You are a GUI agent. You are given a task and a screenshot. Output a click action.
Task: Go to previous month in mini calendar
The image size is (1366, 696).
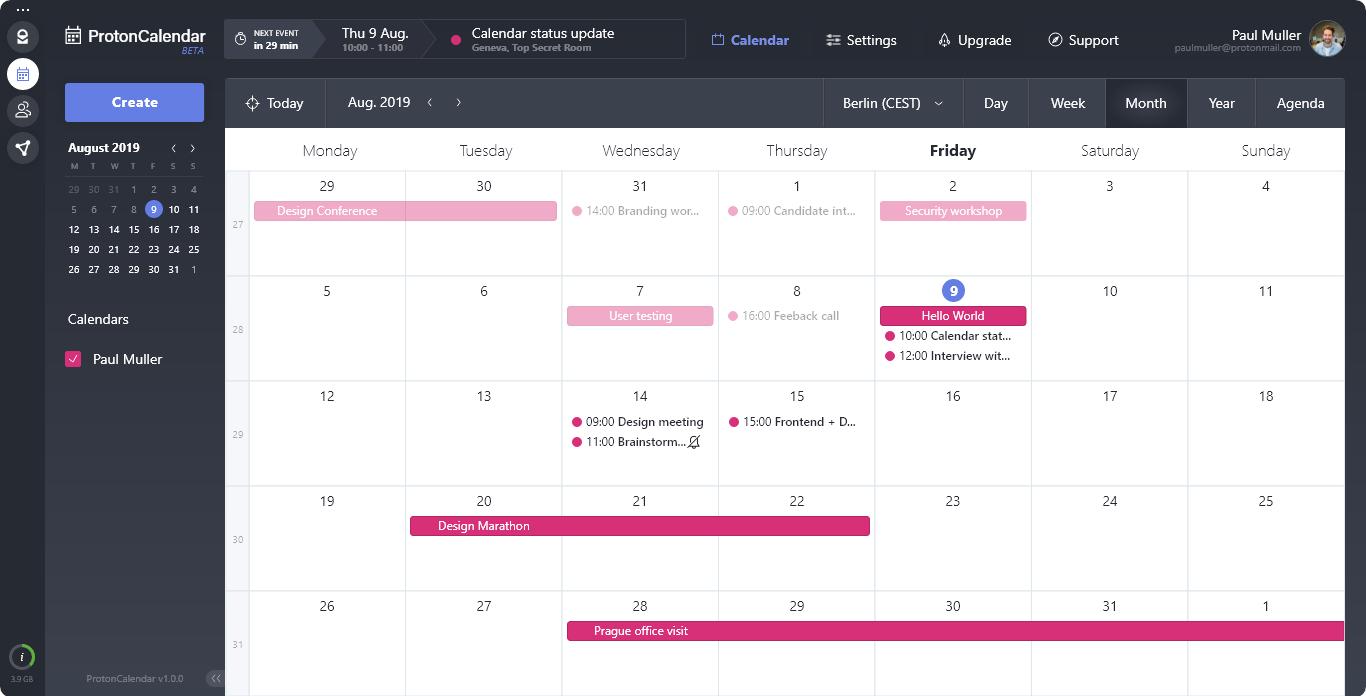[x=174, y=148]
